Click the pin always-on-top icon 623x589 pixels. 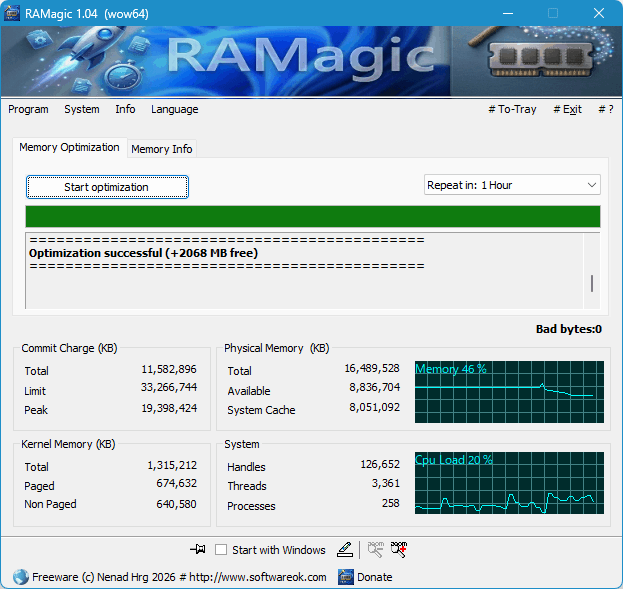[197, 549]
